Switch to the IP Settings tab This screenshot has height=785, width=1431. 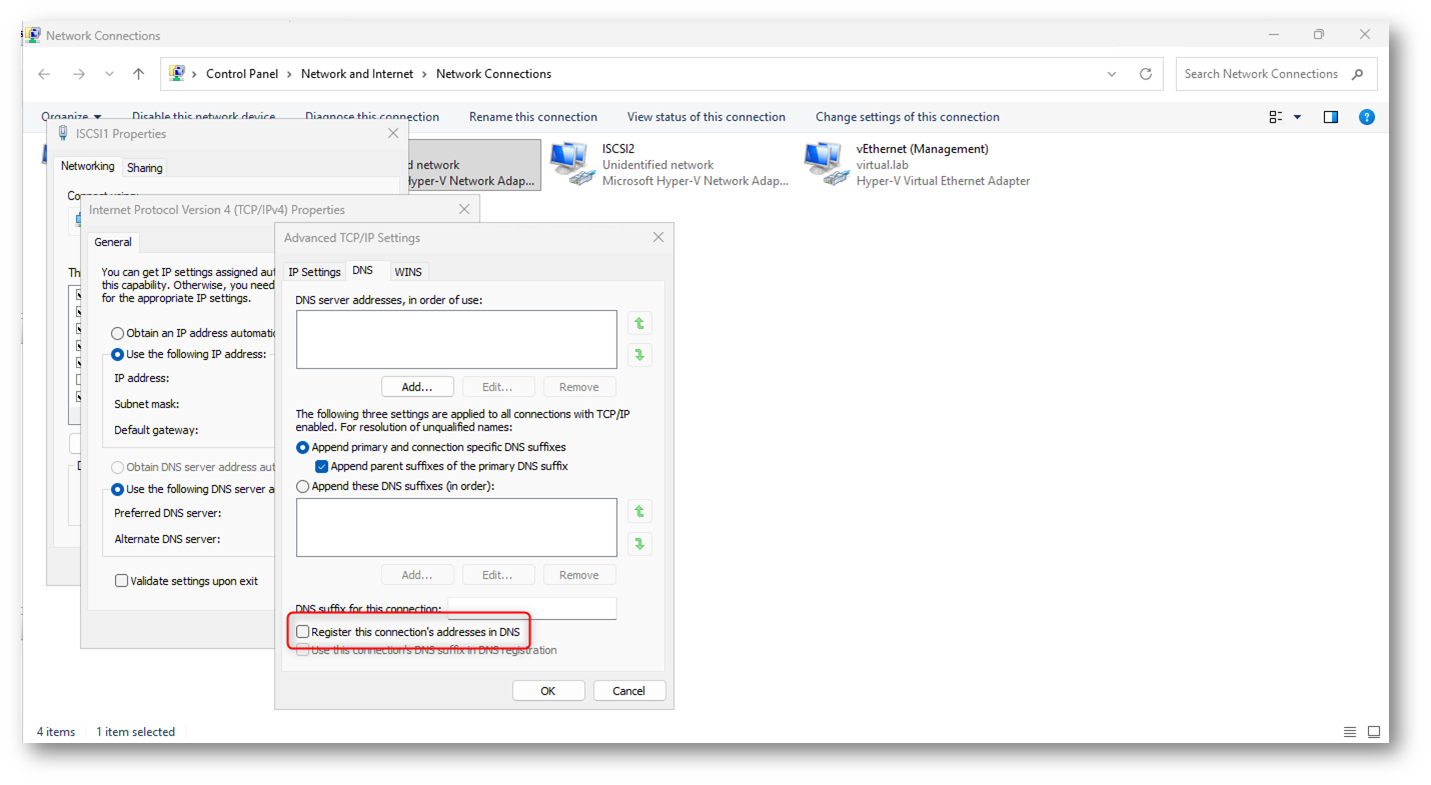315,272
